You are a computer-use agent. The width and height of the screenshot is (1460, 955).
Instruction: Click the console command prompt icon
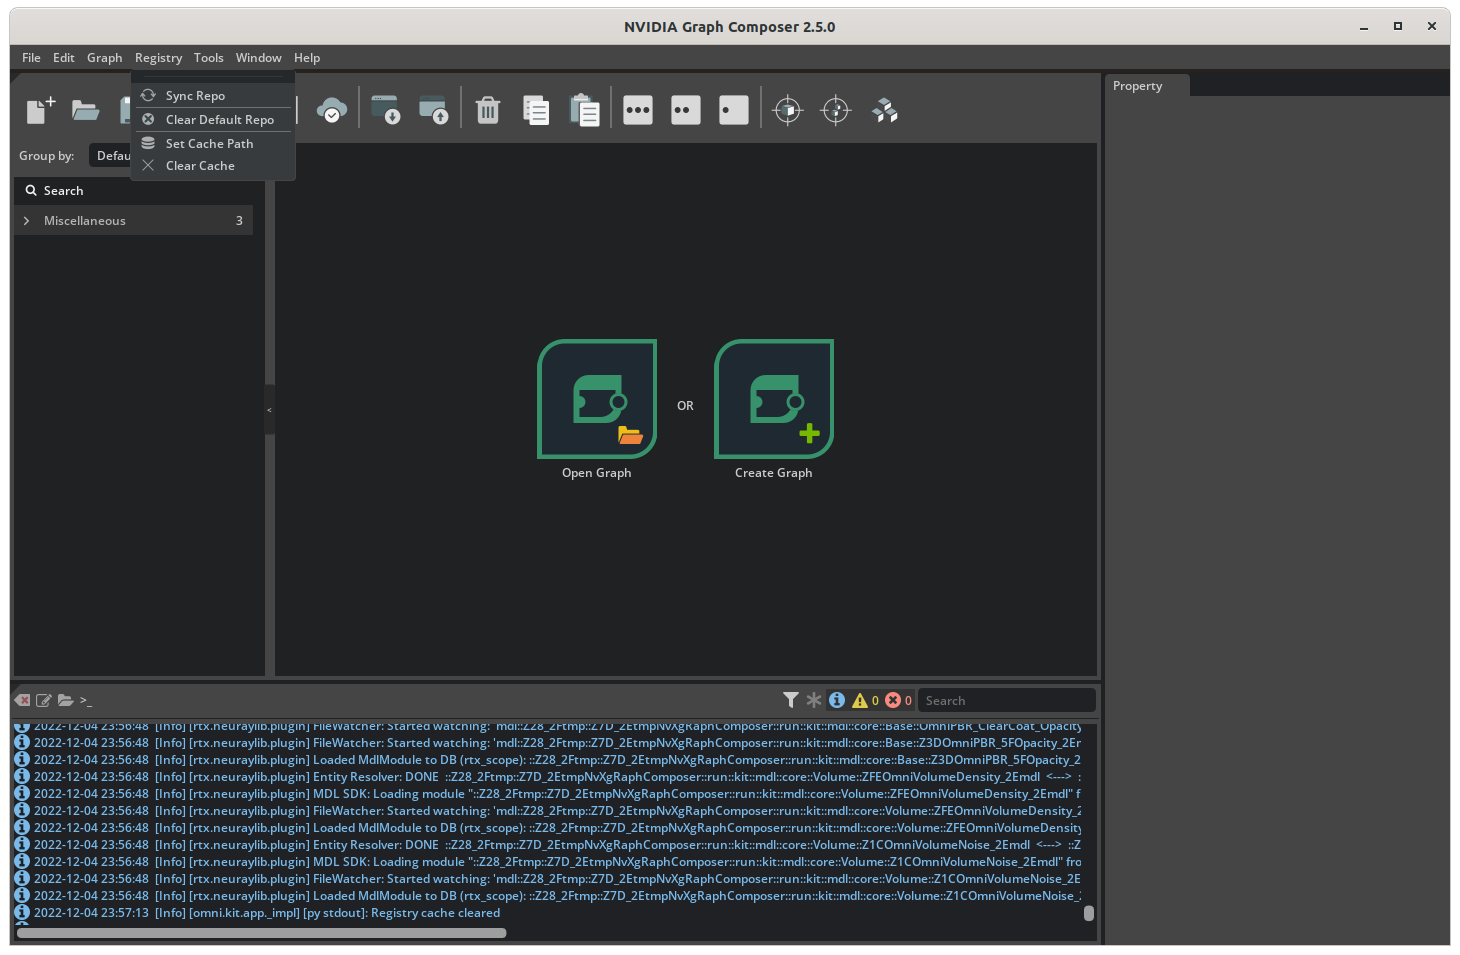point(86,700)
